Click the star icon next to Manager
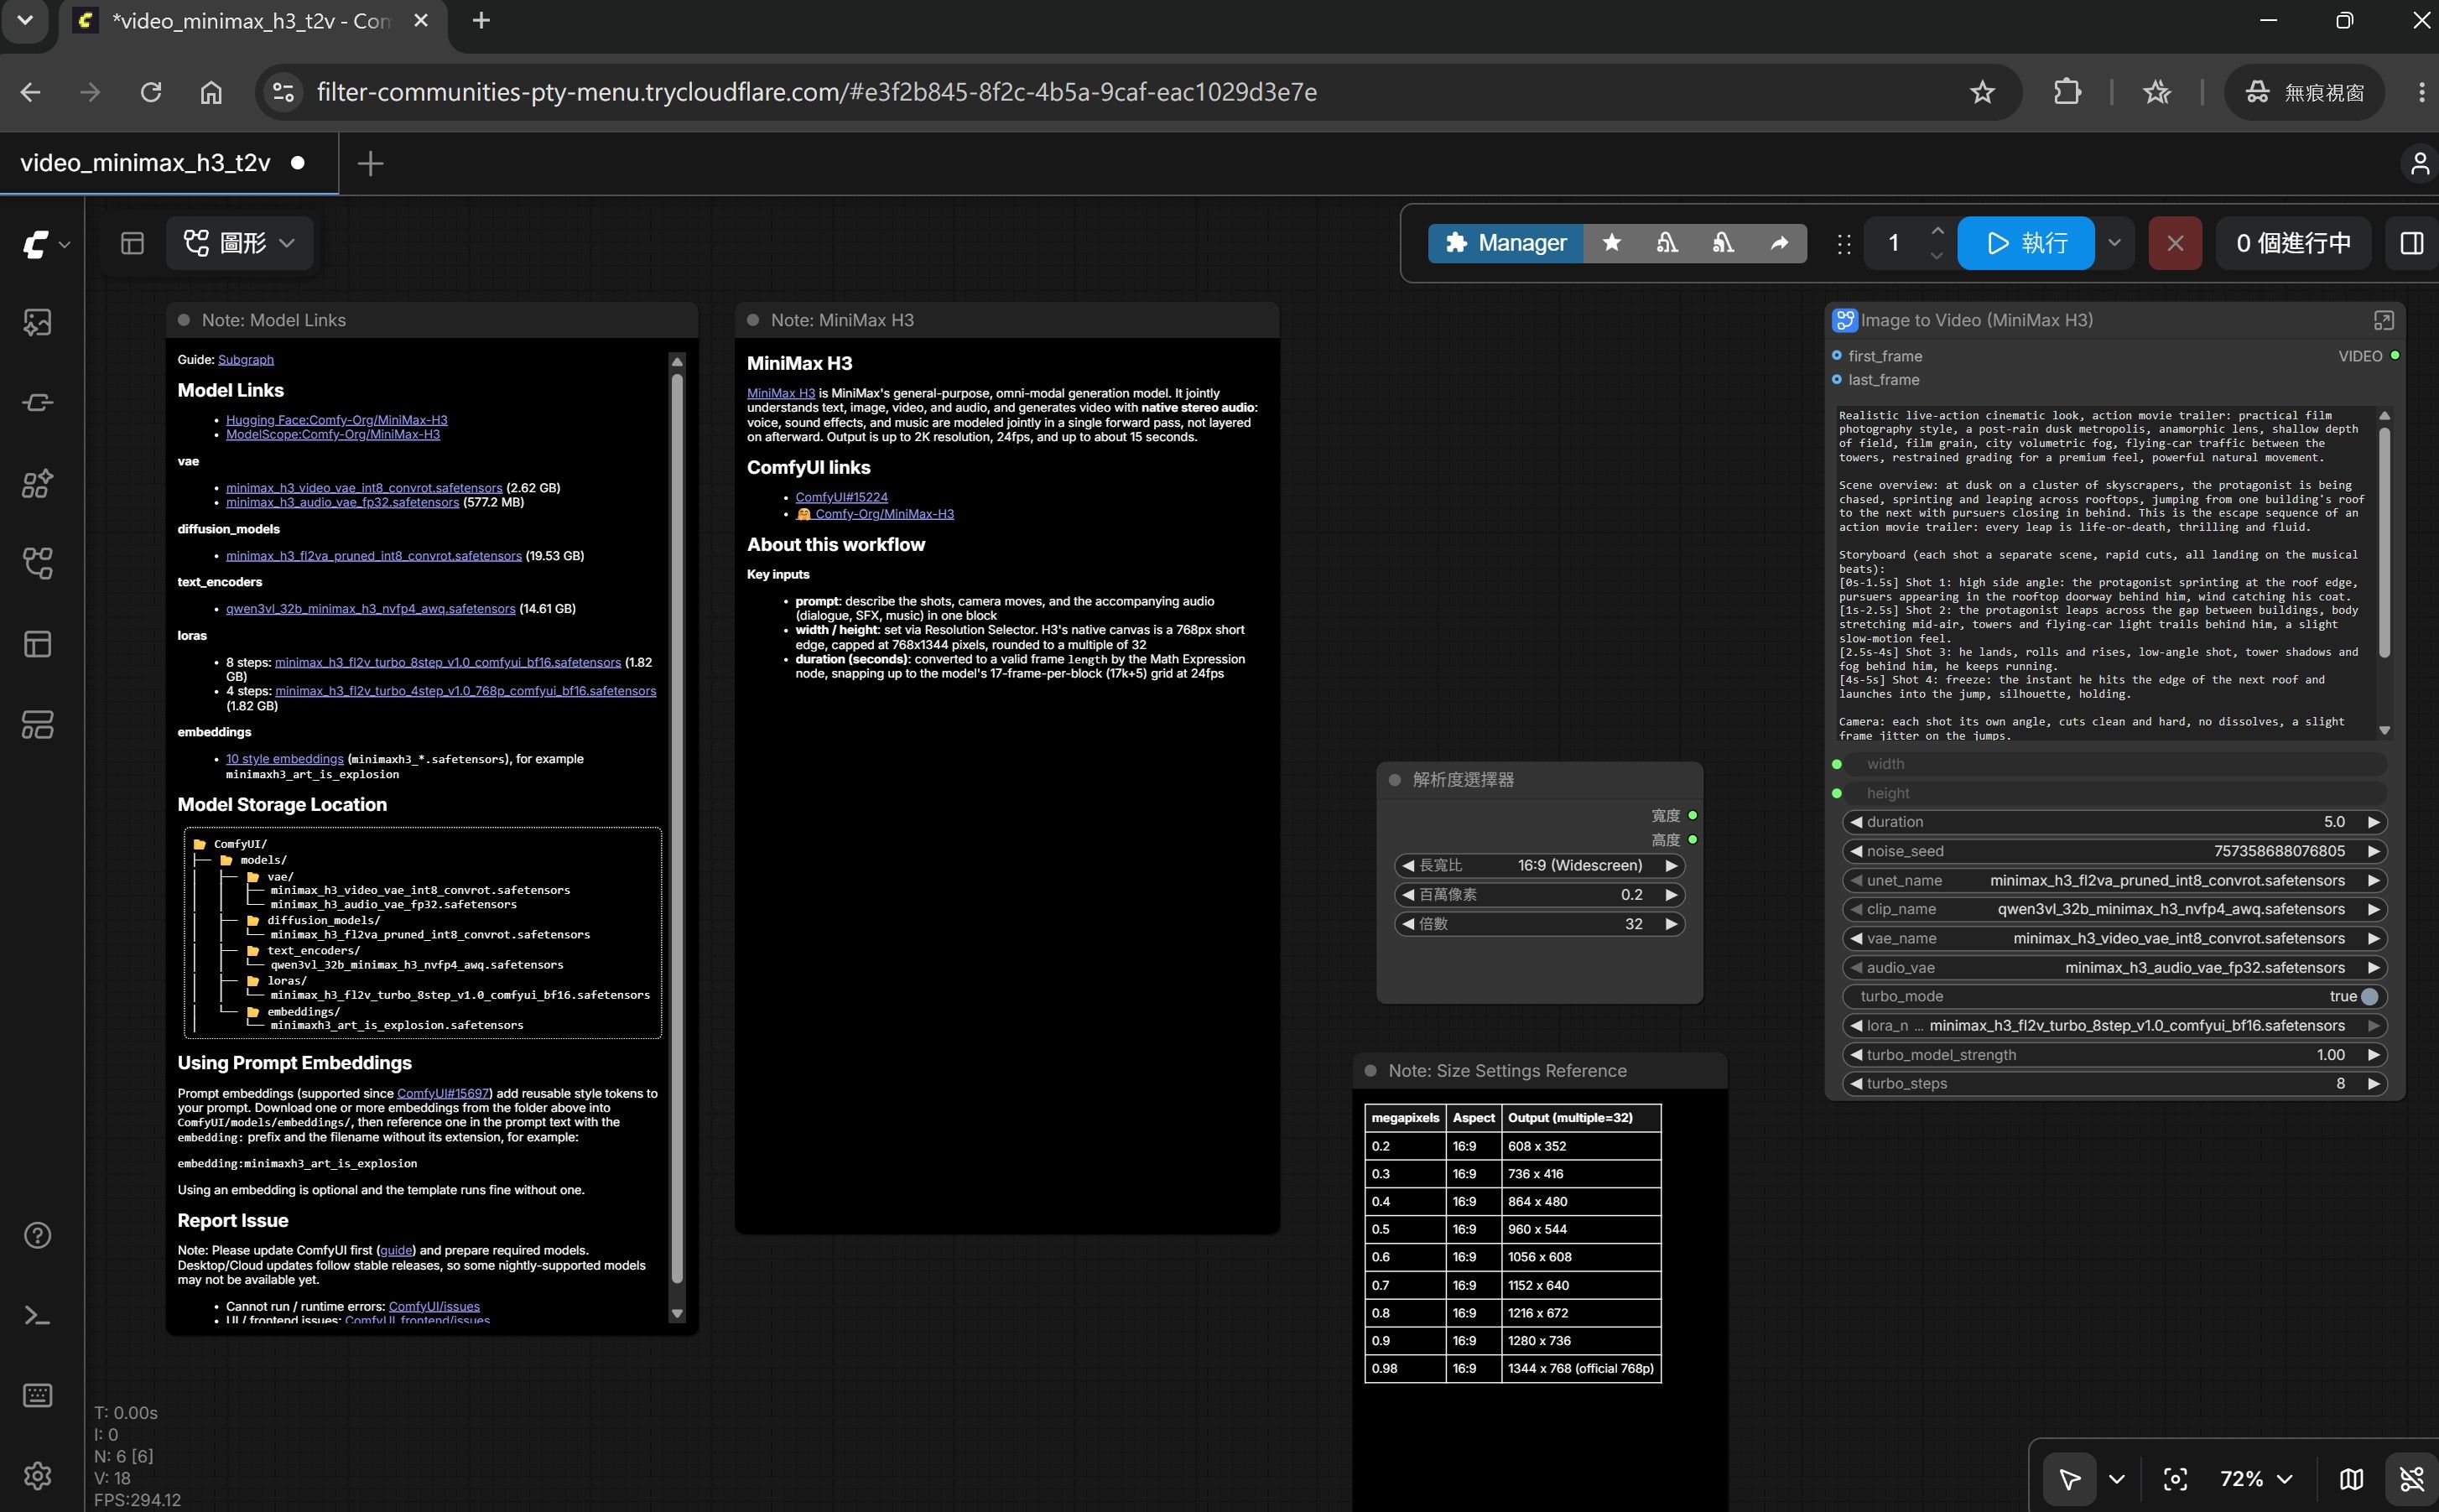The image size is (2439, 1512). (x=1611, y=243)
